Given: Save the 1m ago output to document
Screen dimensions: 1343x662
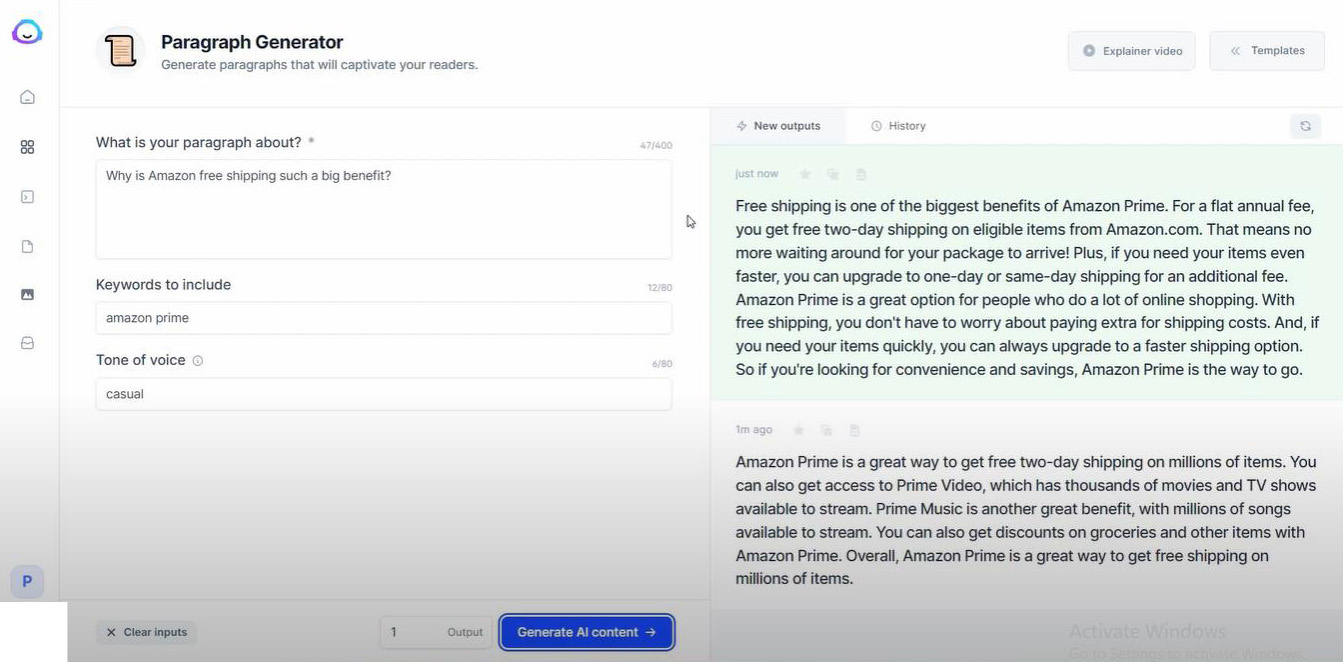Looking at the screenshot, I should [x=854, y=430].
